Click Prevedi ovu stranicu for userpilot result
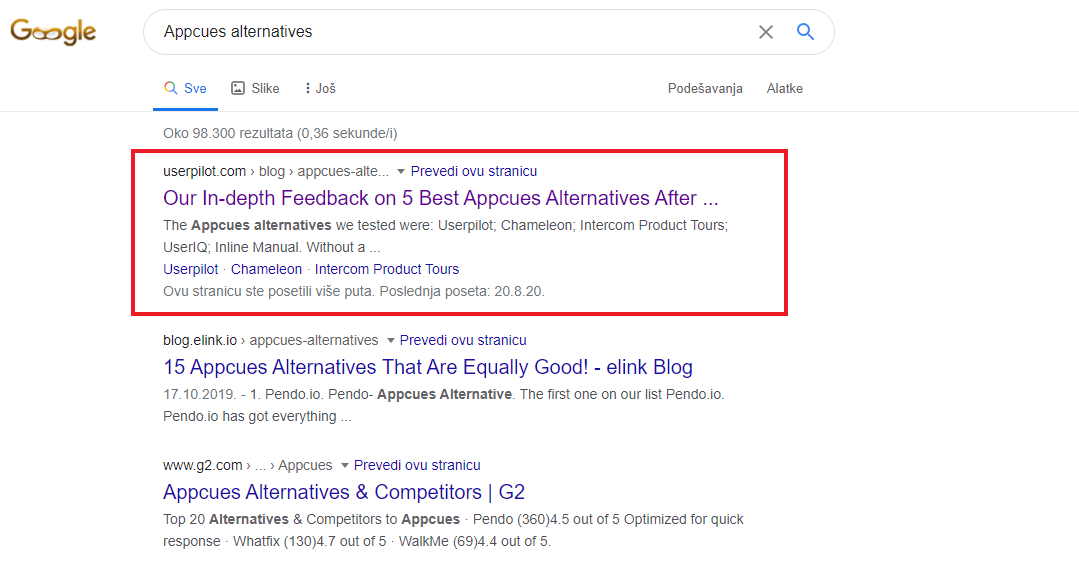This screenshot has width=1079, height=569. [473, 171]
